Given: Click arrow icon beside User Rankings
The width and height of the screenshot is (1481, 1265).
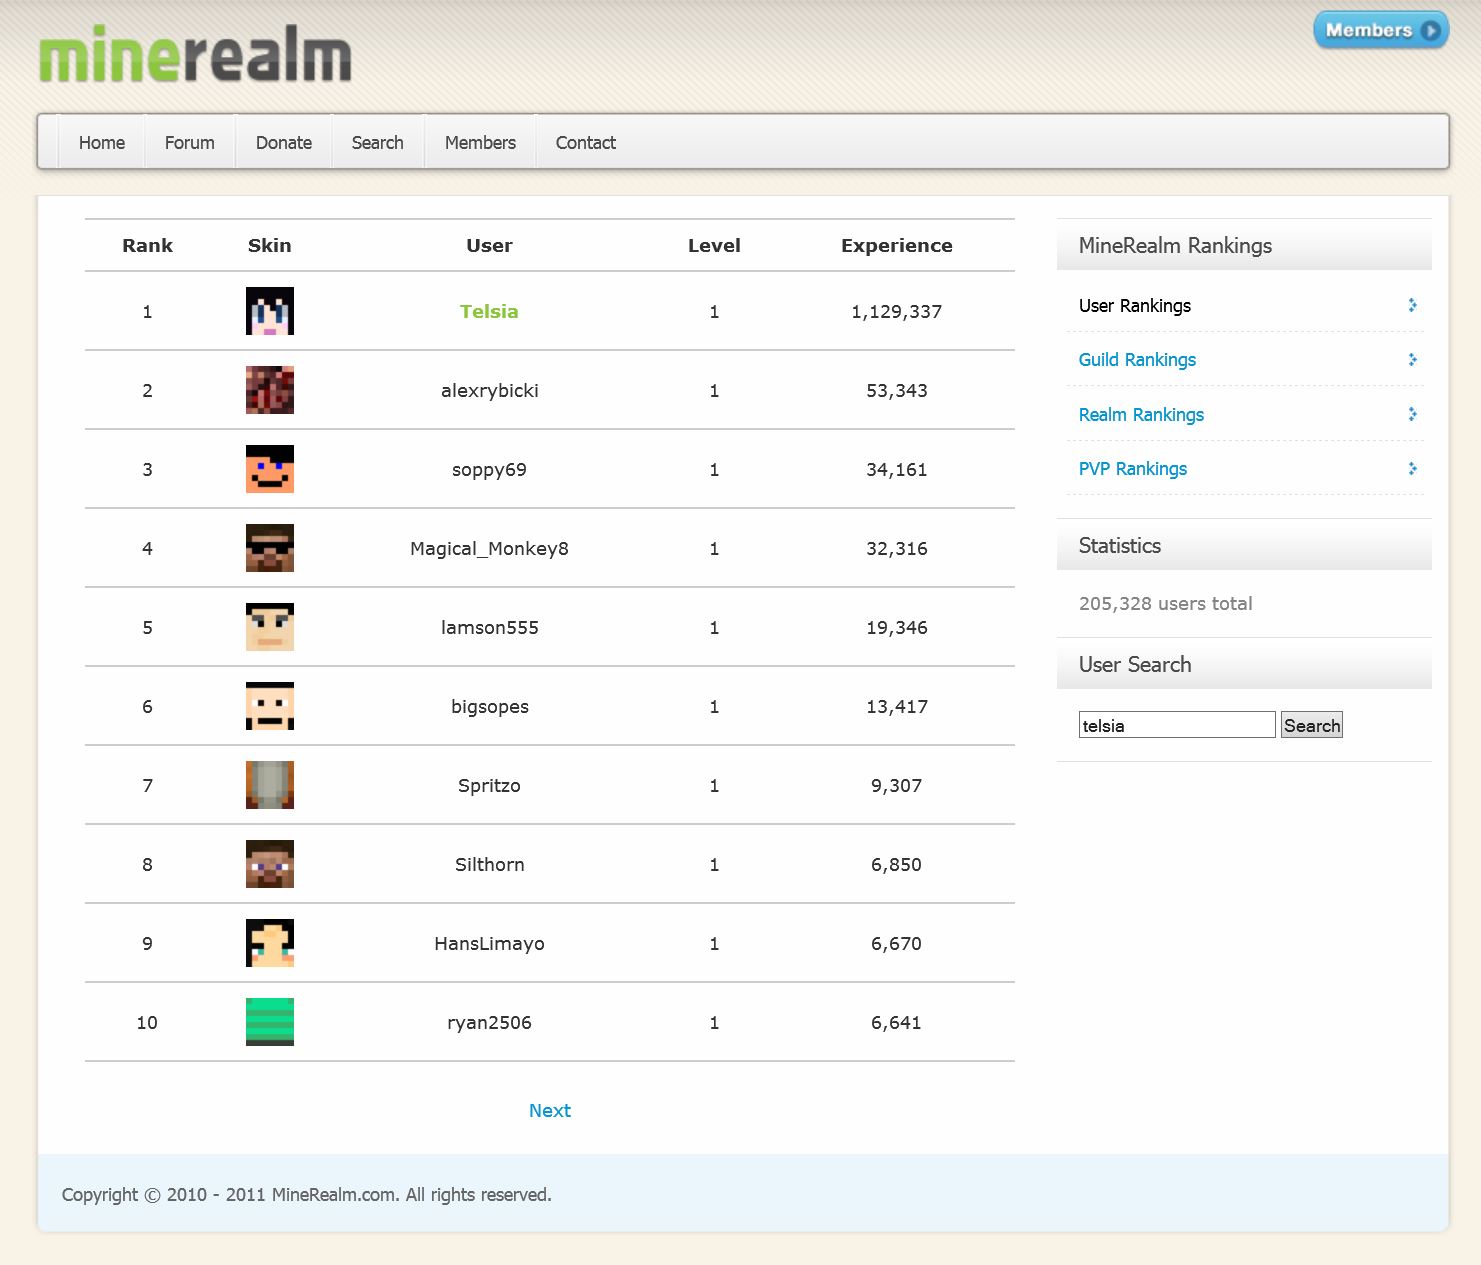Looking at the screenshot, I should [1412, 305].
